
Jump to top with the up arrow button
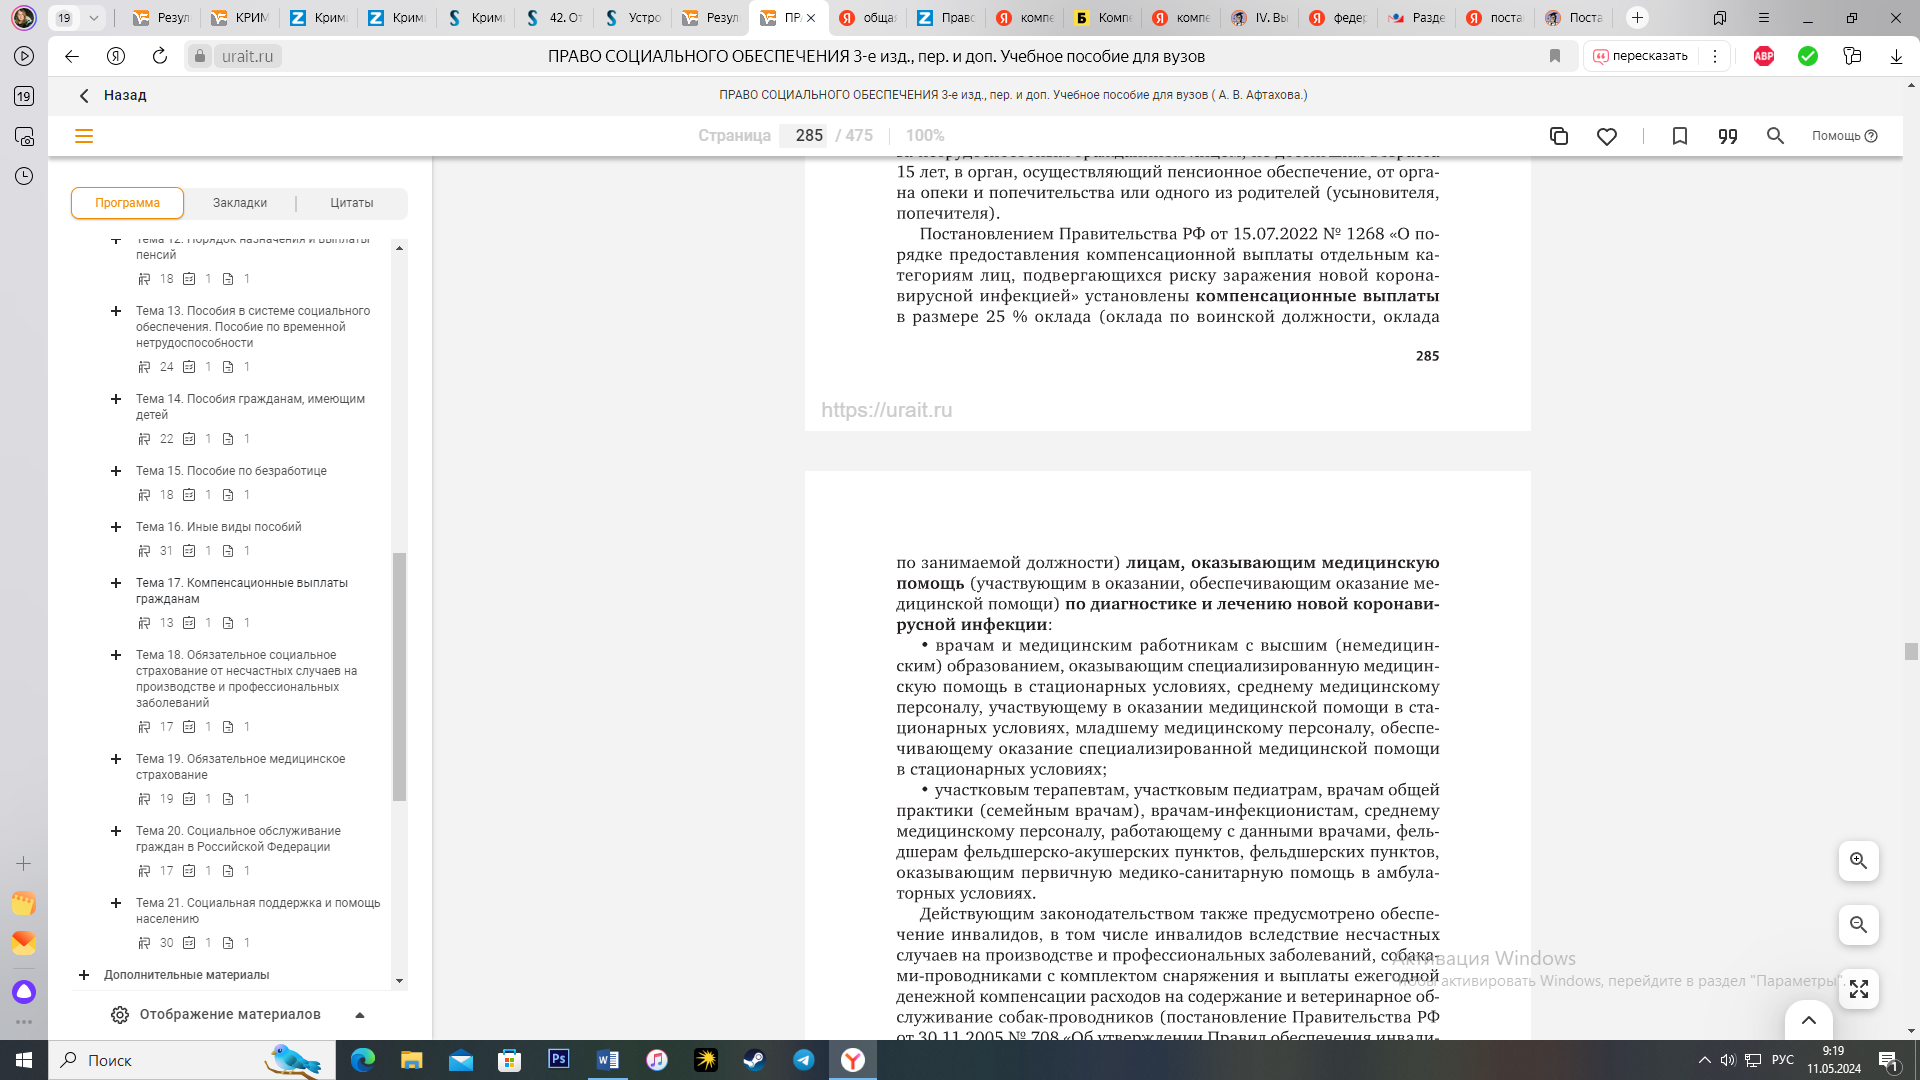(1808, 1020)
